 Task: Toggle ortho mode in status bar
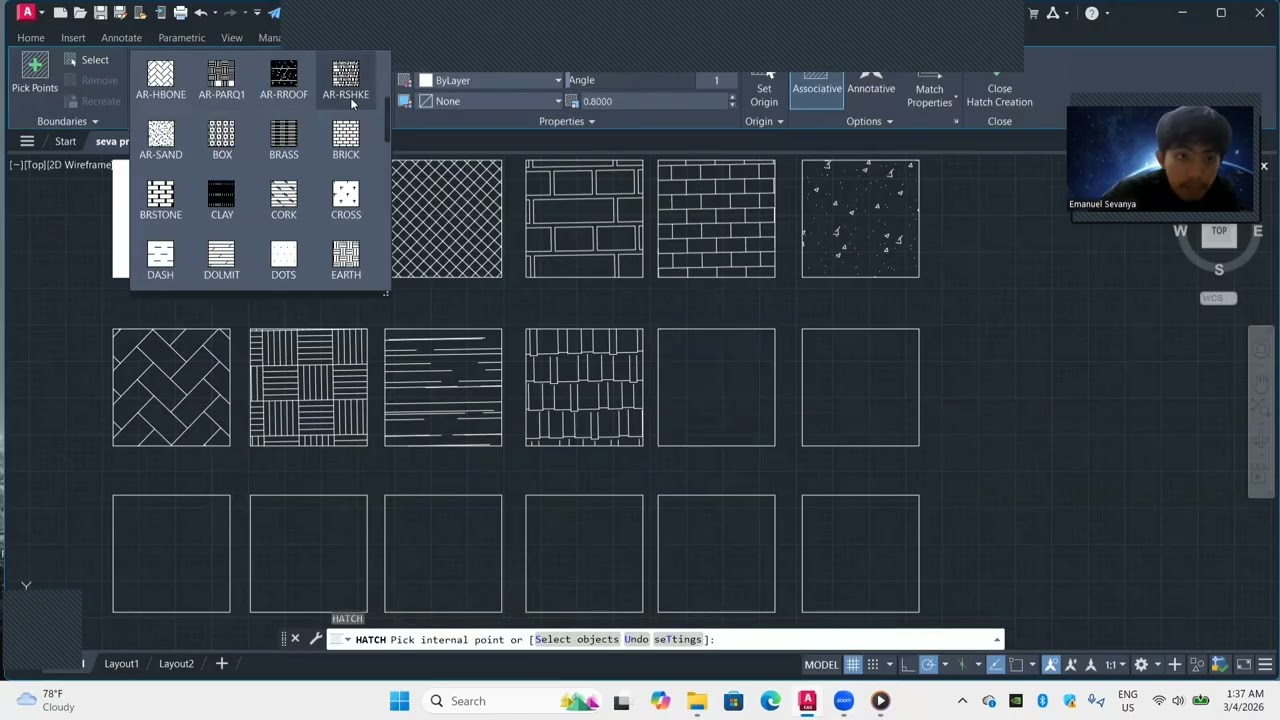pyautogui.click(x=907, y=664)
